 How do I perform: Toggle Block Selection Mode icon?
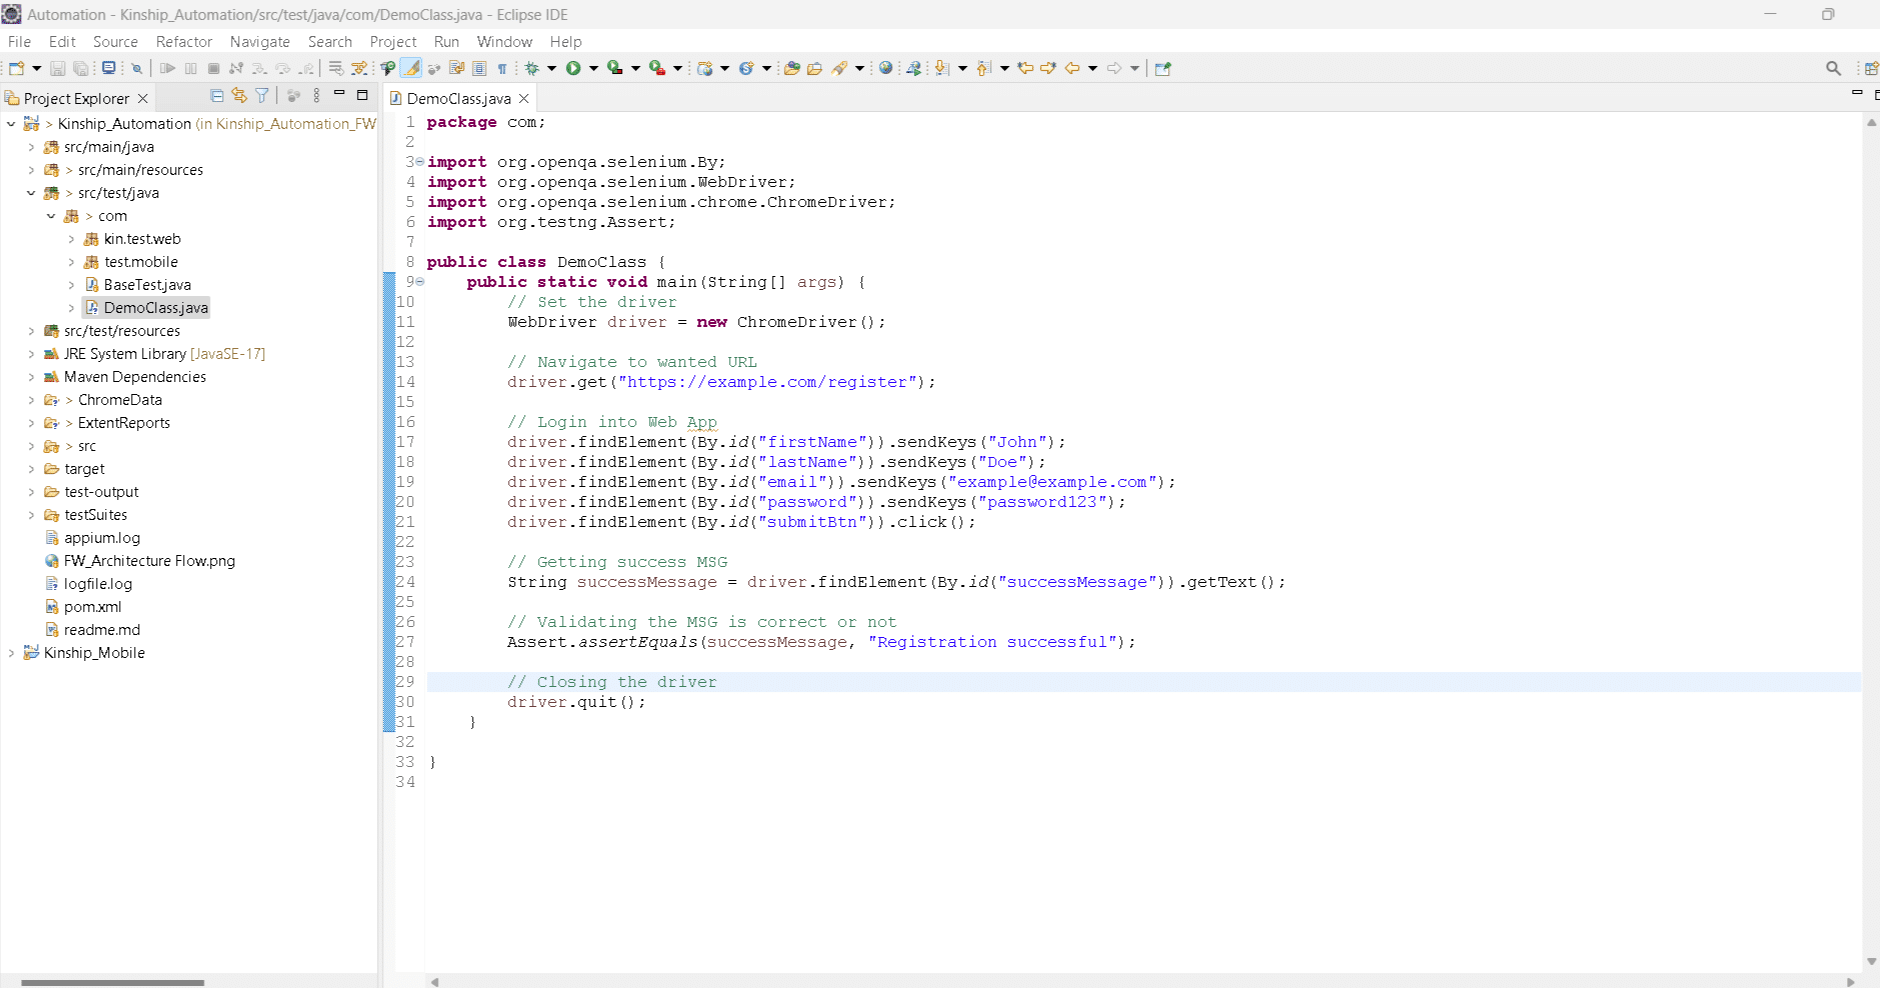[479, 68]
